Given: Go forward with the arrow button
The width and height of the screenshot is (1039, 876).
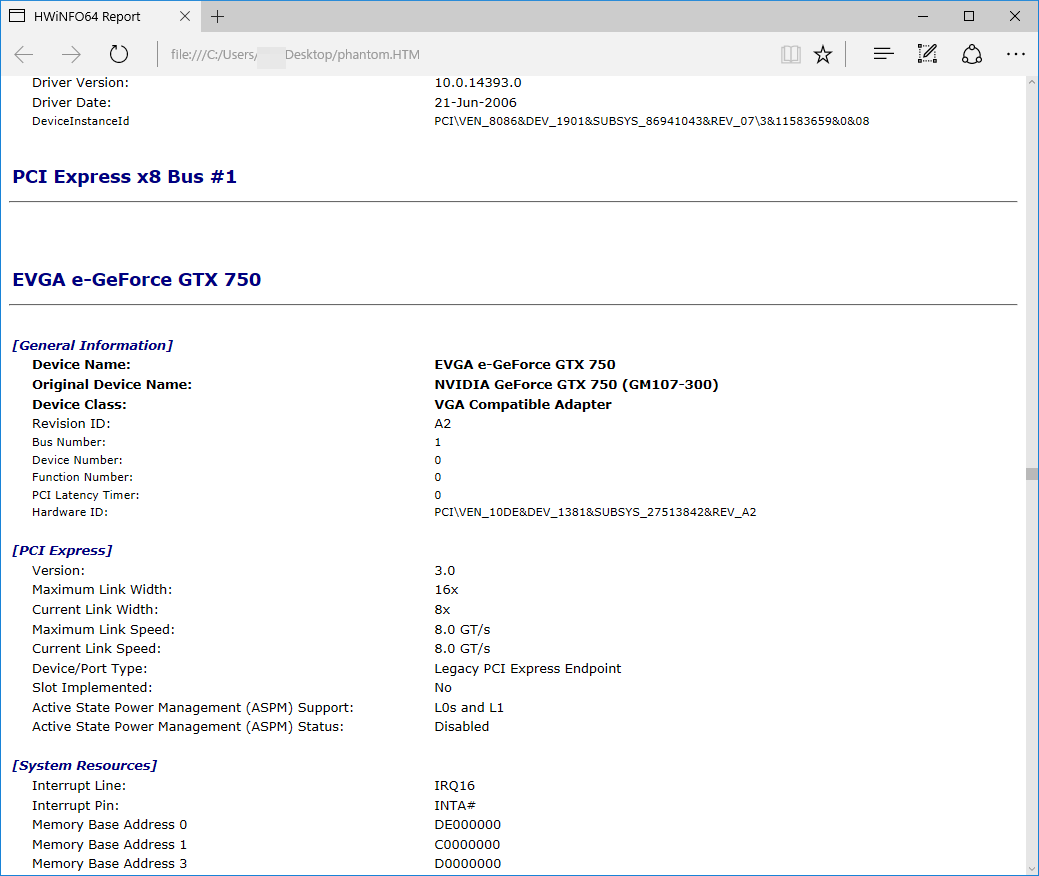Looking at the screenshot, I should pyautogui.click(x=71, y=54).
